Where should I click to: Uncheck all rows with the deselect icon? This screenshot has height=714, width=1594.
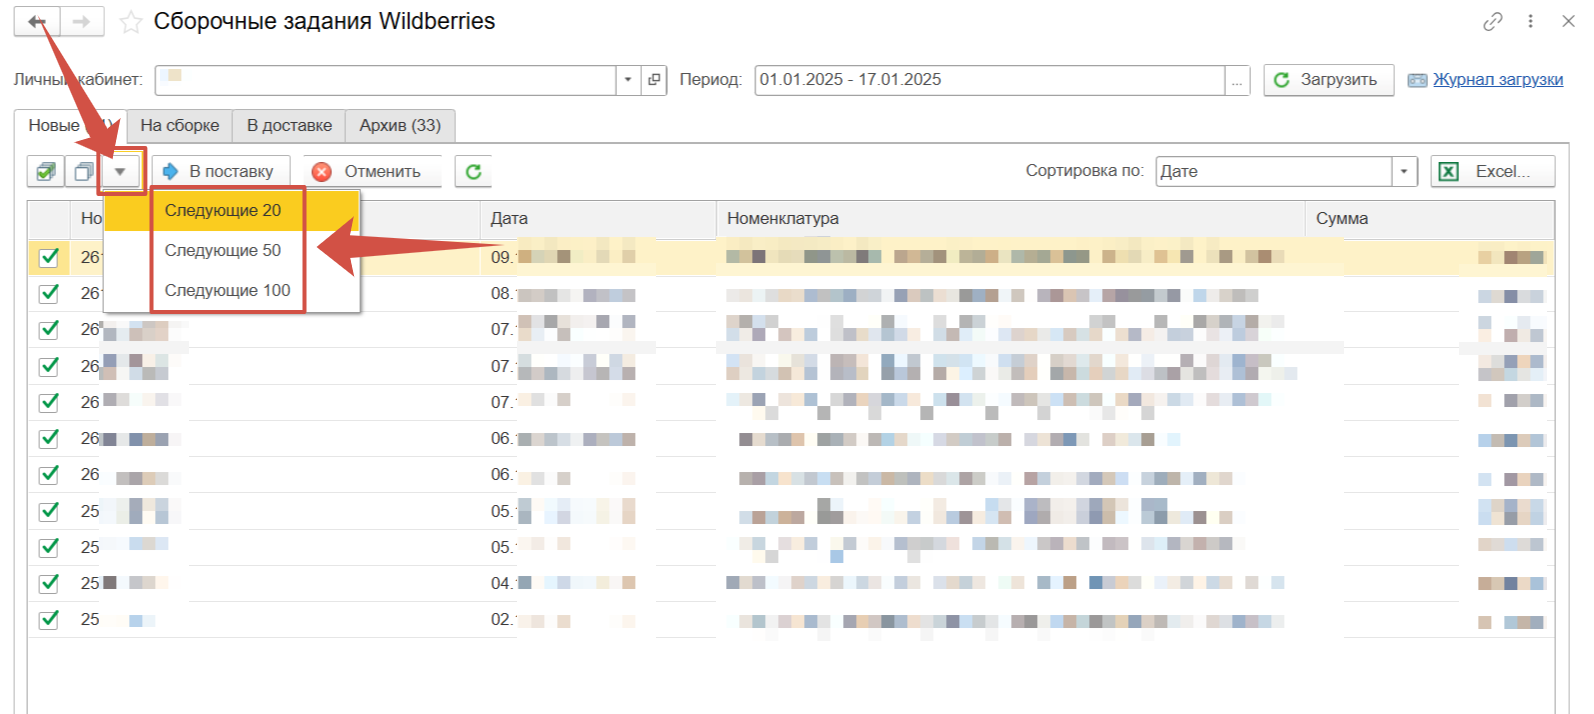point(84,172)
